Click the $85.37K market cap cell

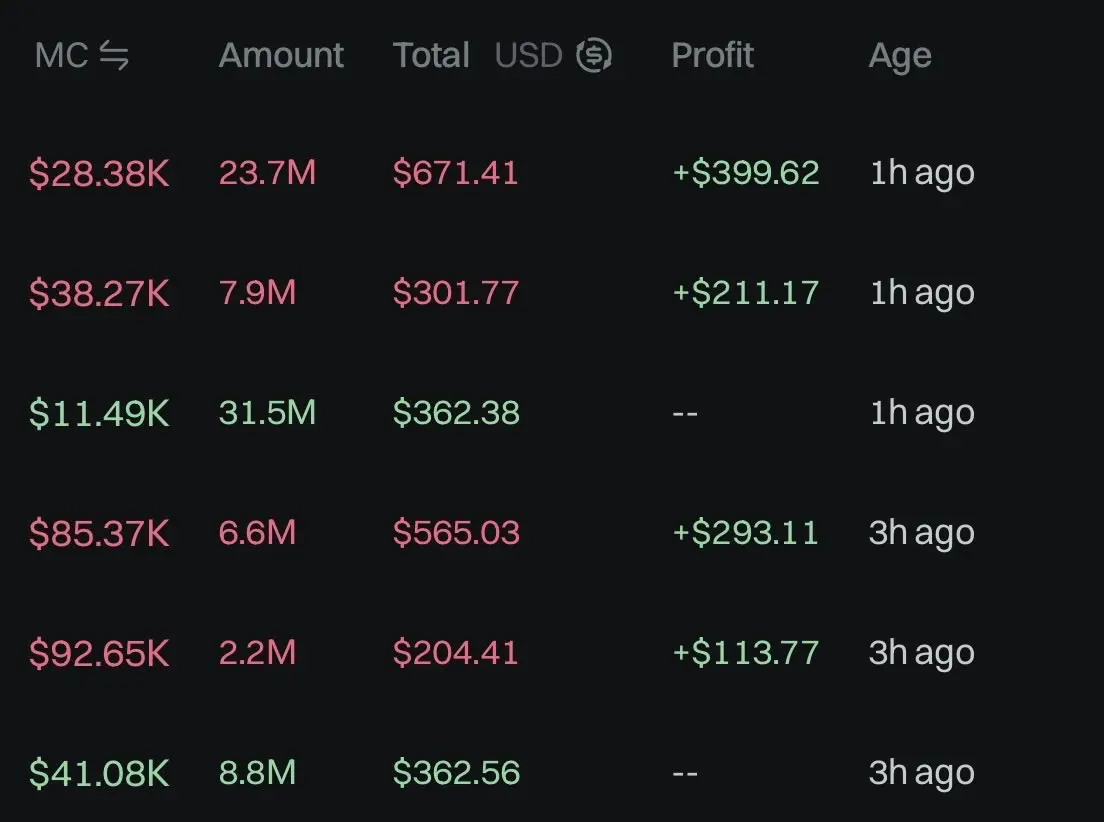pos(99,533)
